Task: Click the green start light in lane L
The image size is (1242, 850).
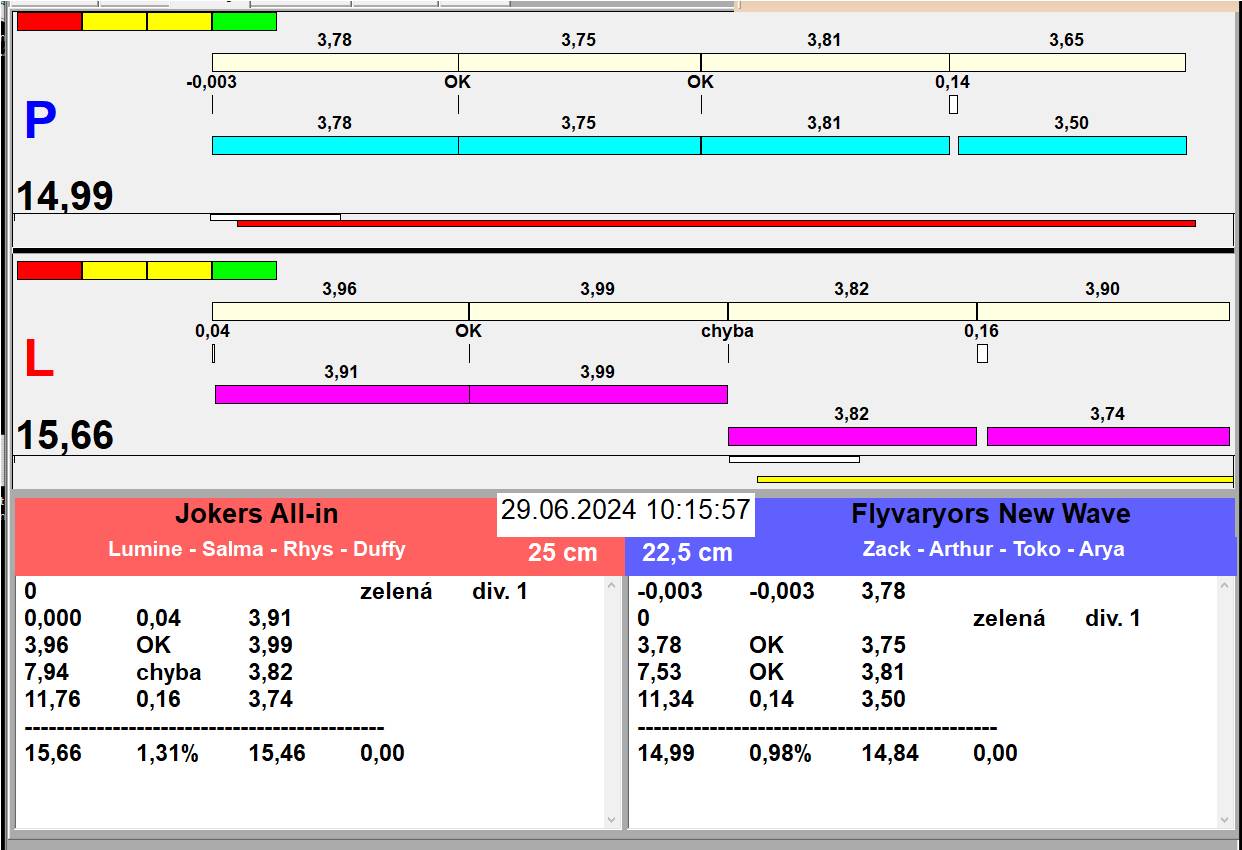Action: pos(244,270)
